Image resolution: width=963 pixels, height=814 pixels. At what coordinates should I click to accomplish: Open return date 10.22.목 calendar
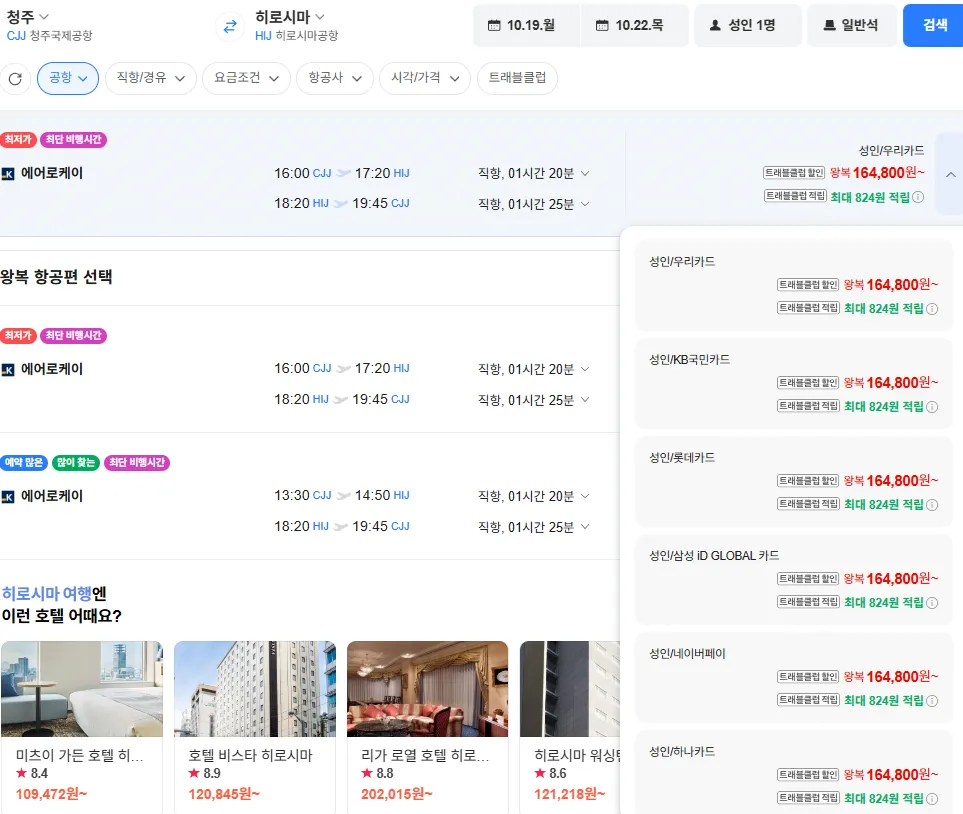point(634,25)
